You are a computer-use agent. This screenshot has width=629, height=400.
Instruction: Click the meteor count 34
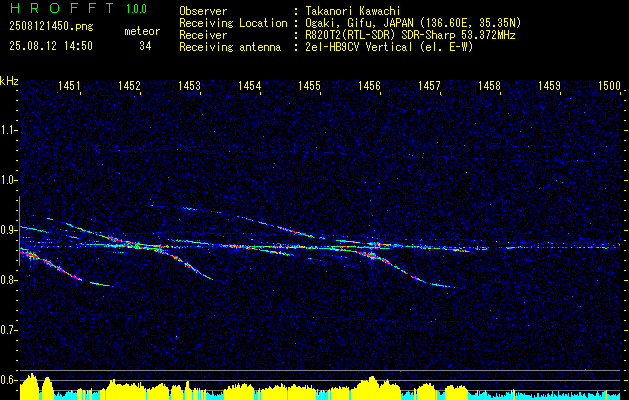[x=145, y=46]
